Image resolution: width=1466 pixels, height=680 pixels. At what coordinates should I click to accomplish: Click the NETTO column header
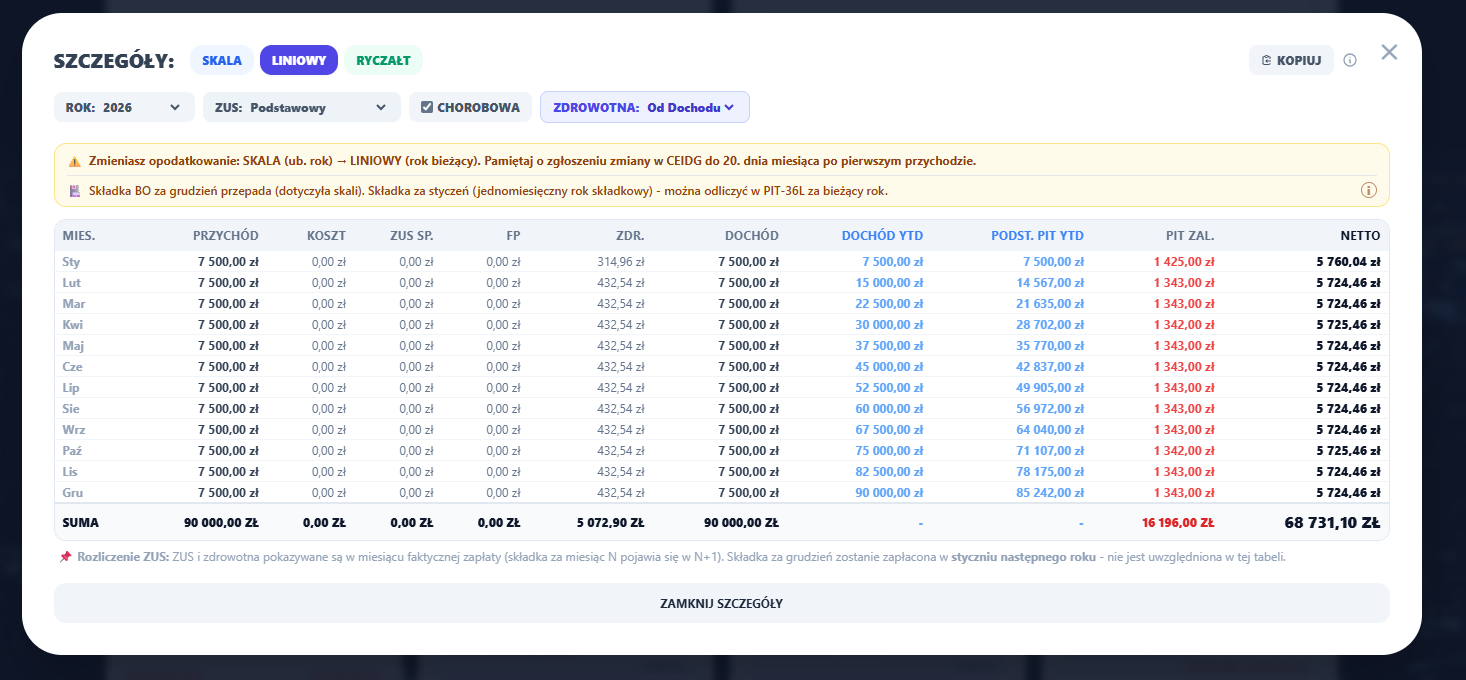tap(1360, 236)
